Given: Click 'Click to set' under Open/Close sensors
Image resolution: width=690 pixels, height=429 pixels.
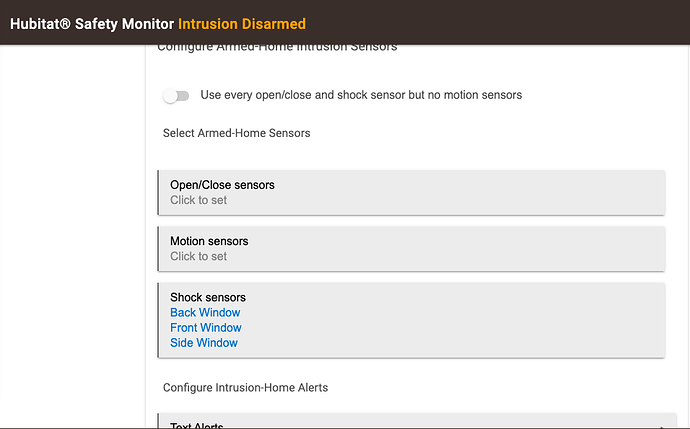Looking at the screenshot, I should tap(198, 200).
